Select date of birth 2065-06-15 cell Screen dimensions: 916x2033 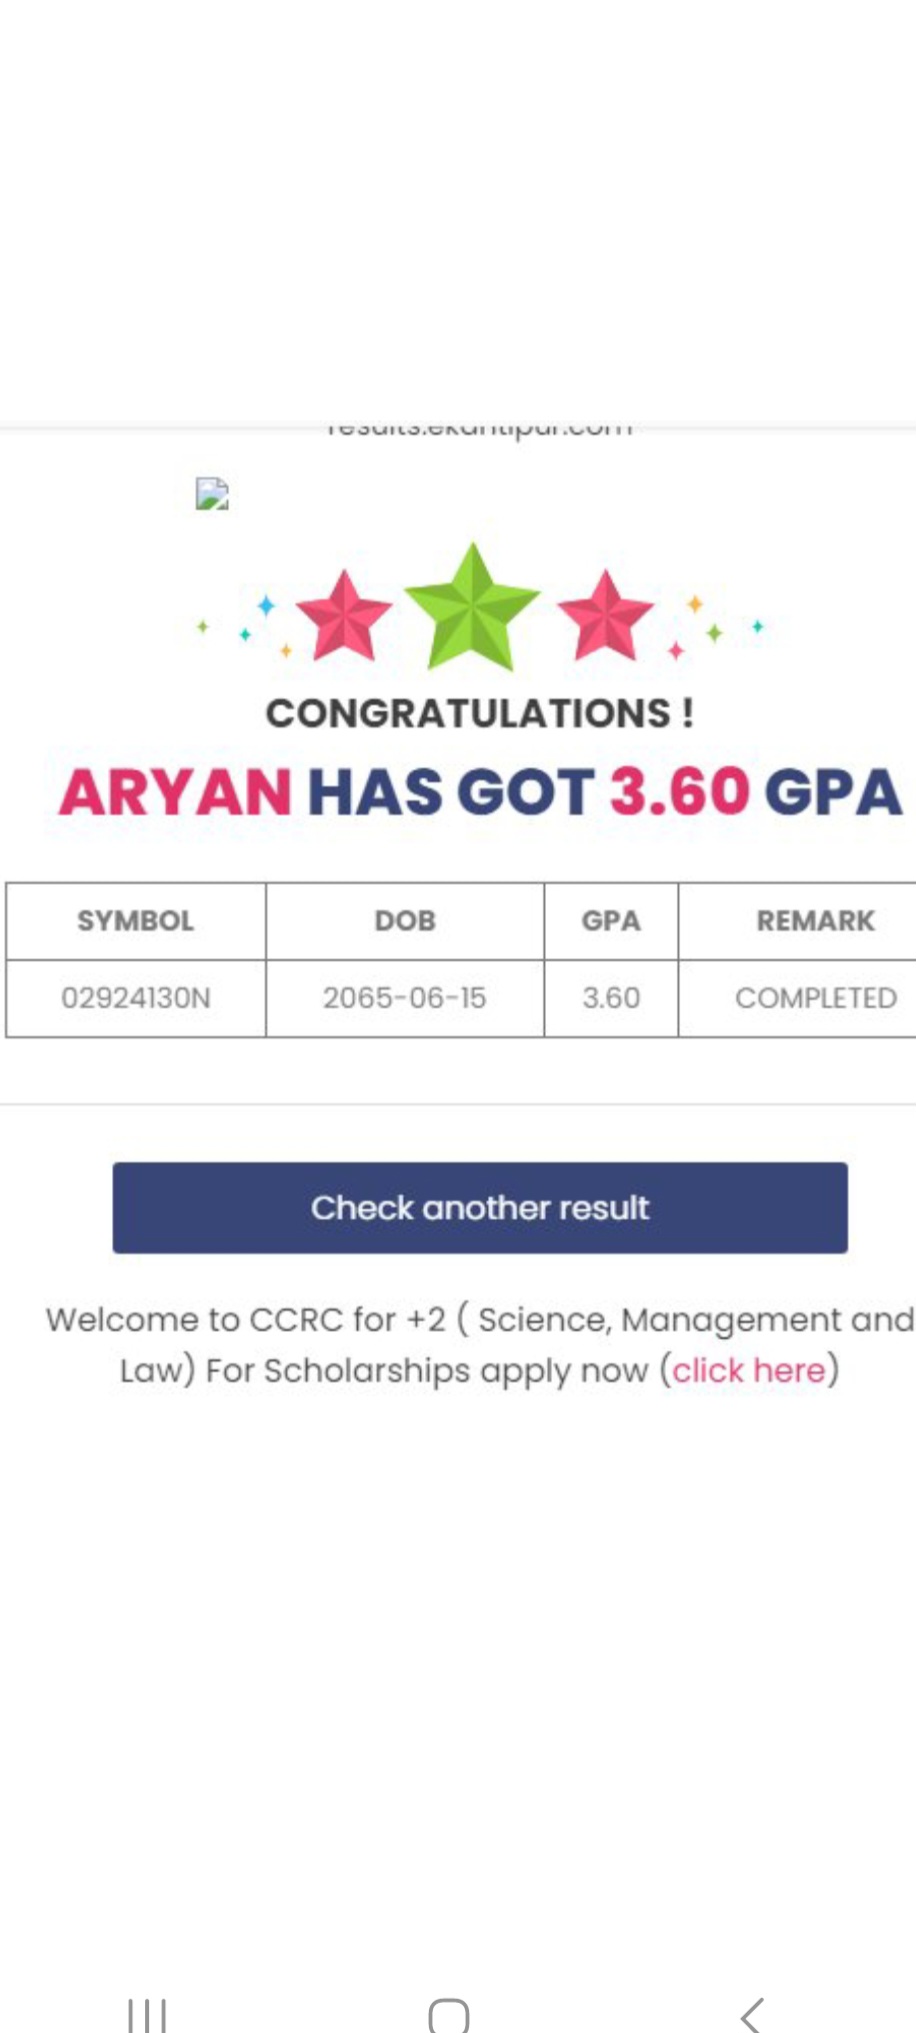[x=405, y=998]
